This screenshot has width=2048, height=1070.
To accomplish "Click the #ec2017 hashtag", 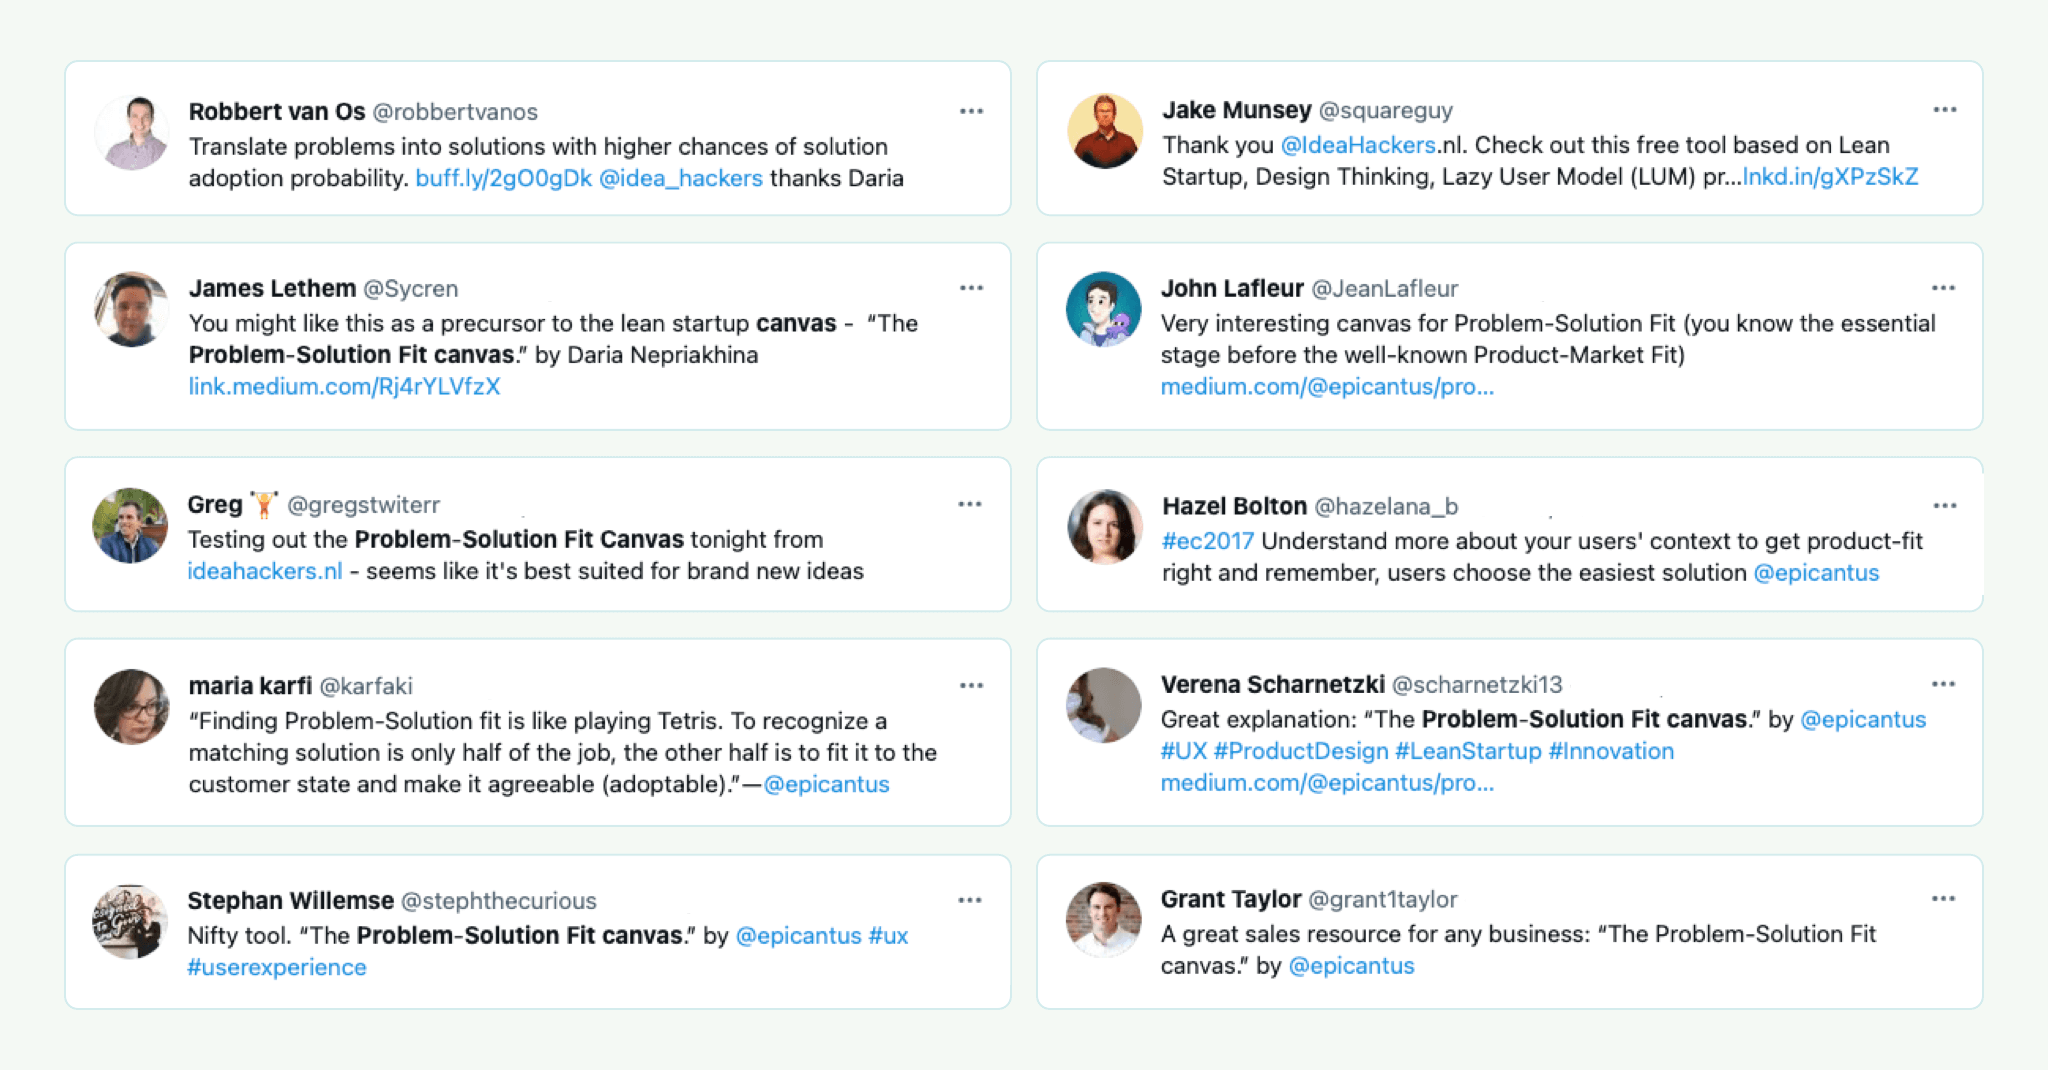I will [1207, 541].
